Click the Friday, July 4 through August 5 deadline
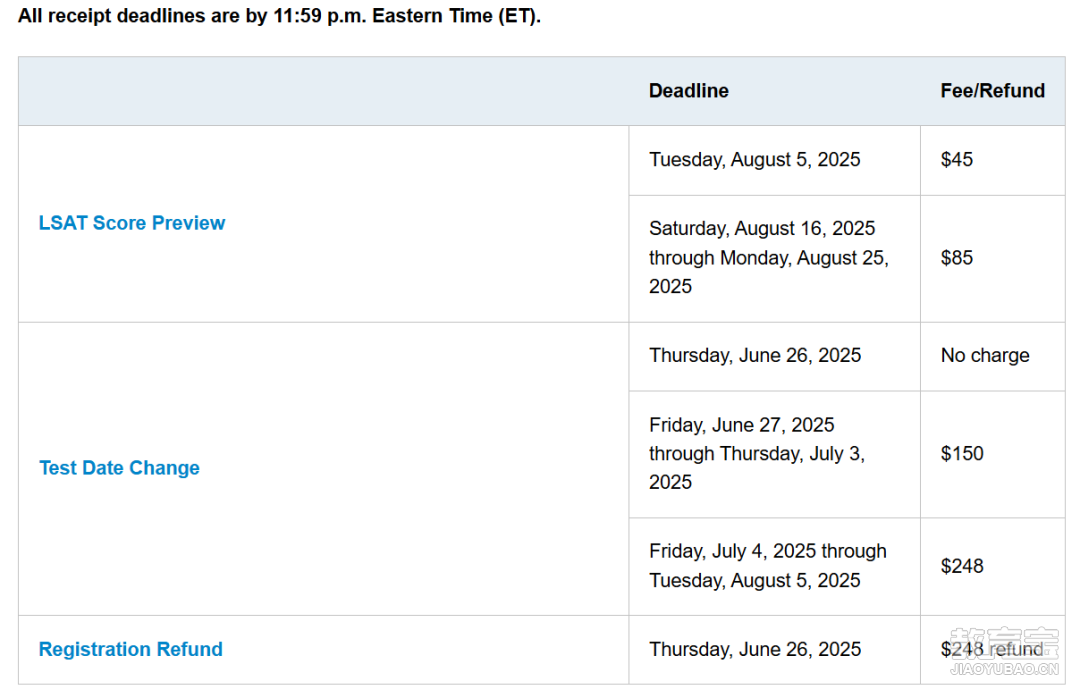Screen dimensions: 1080x698 click(768, 566)
